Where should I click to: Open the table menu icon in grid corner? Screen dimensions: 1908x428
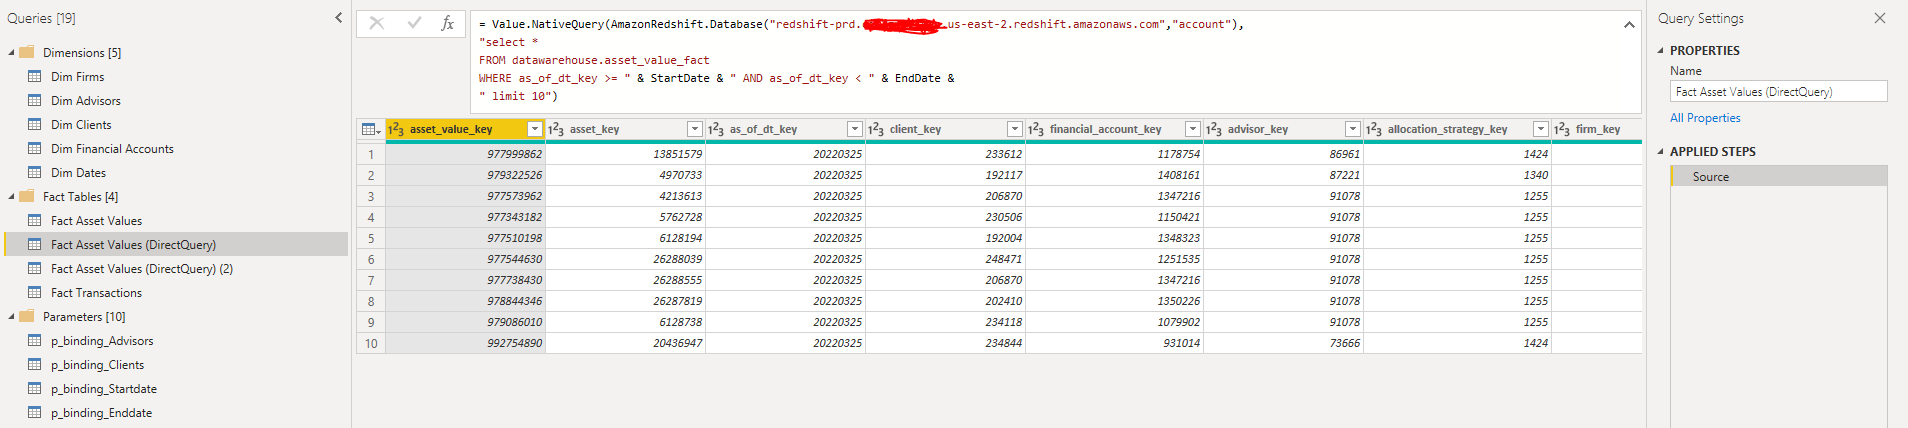(x=370, y=129)
